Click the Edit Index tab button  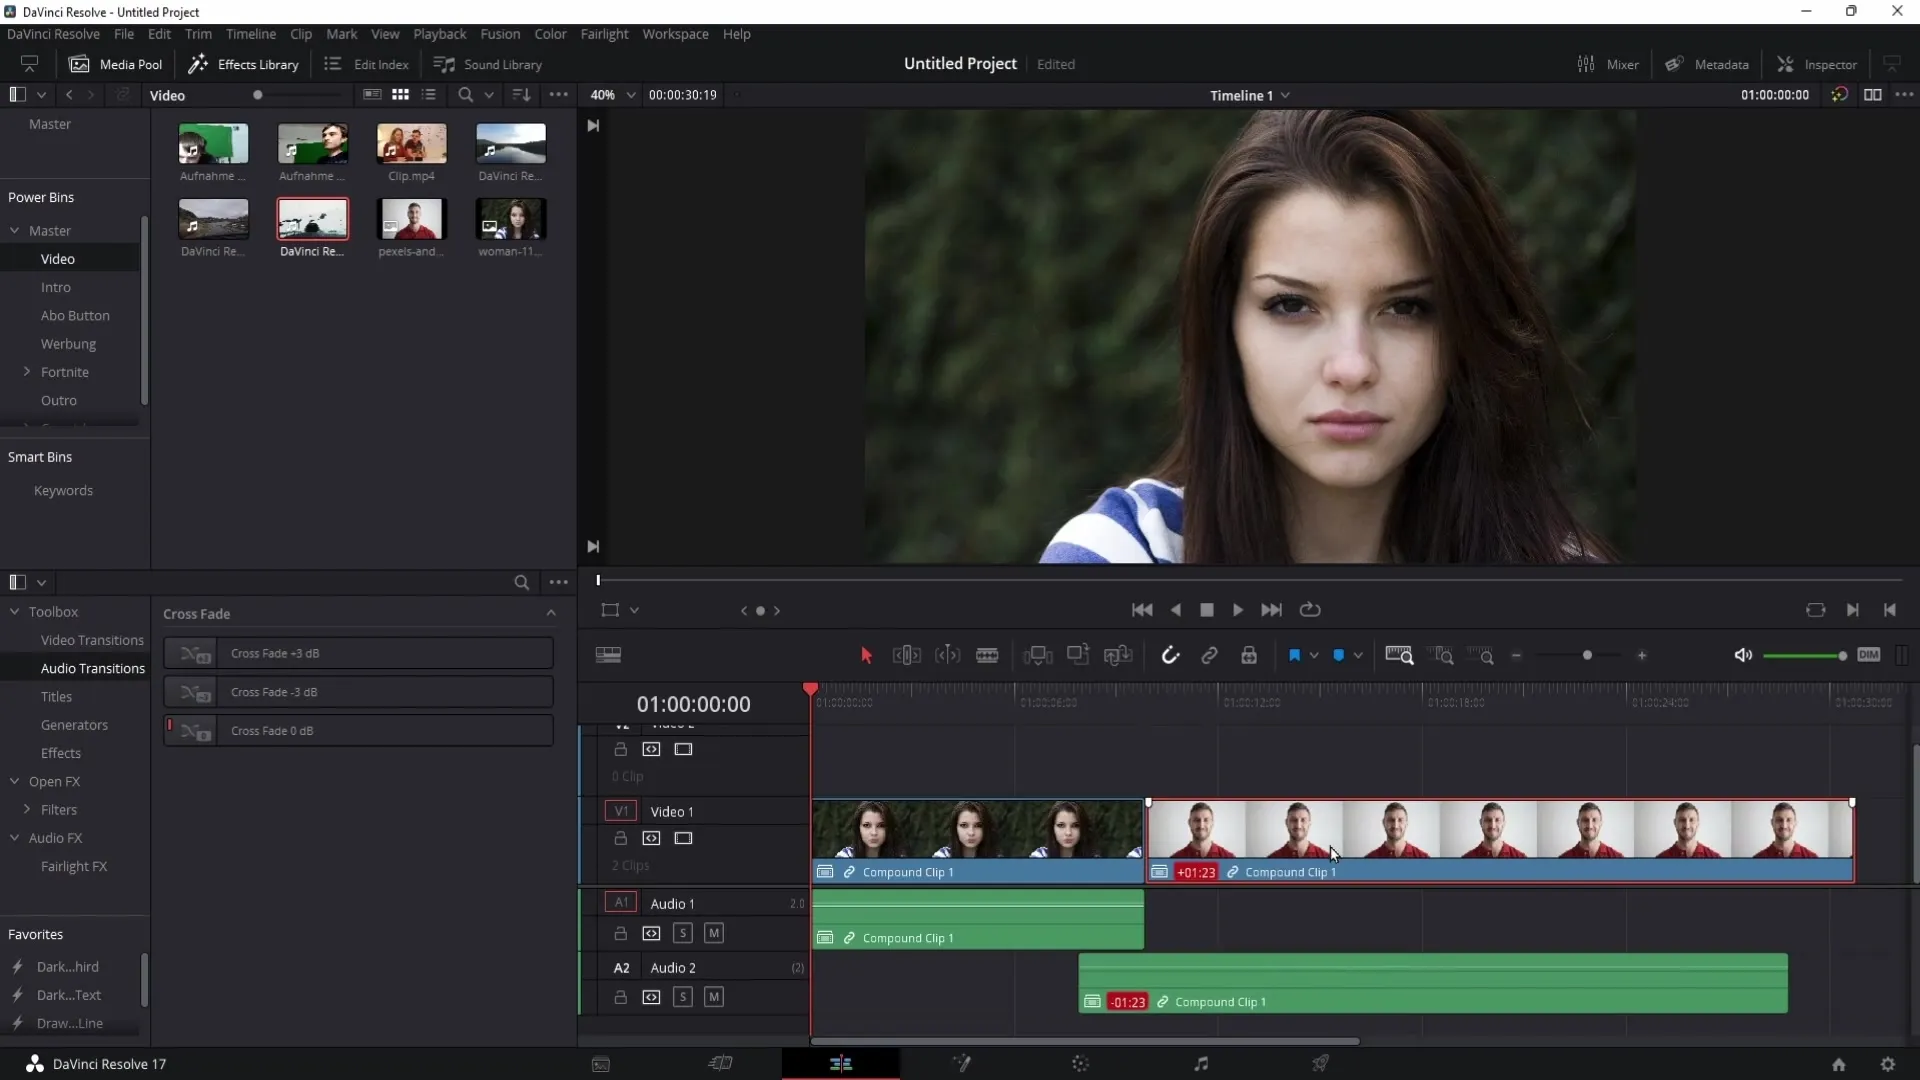tap(367, 63)
